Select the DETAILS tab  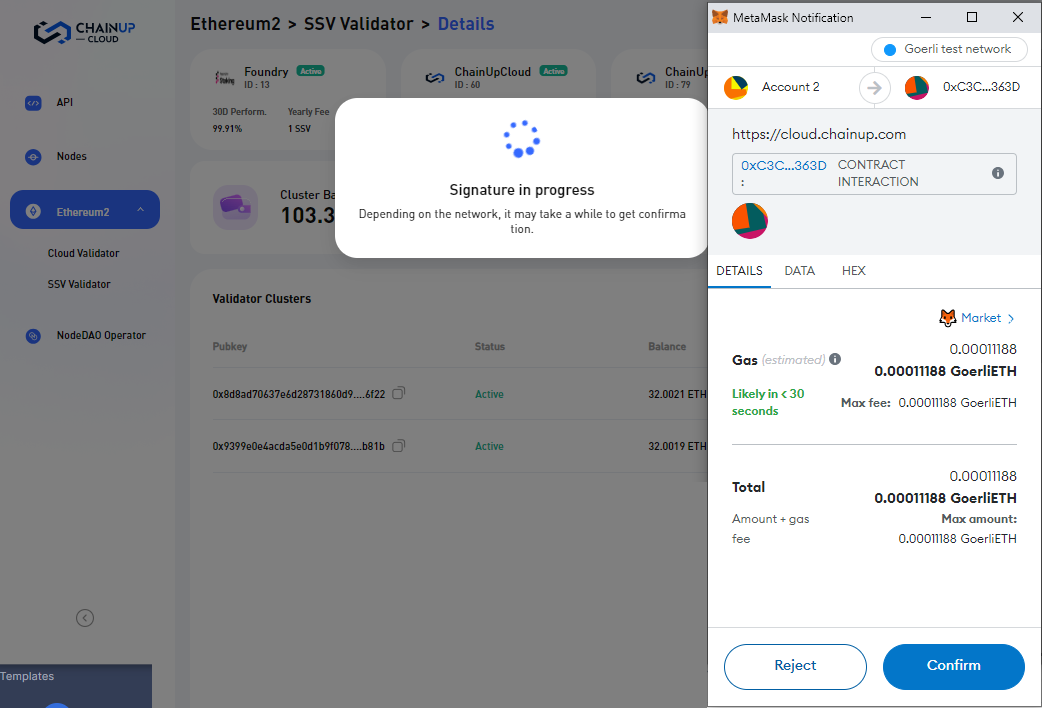(x=739, y=271)
